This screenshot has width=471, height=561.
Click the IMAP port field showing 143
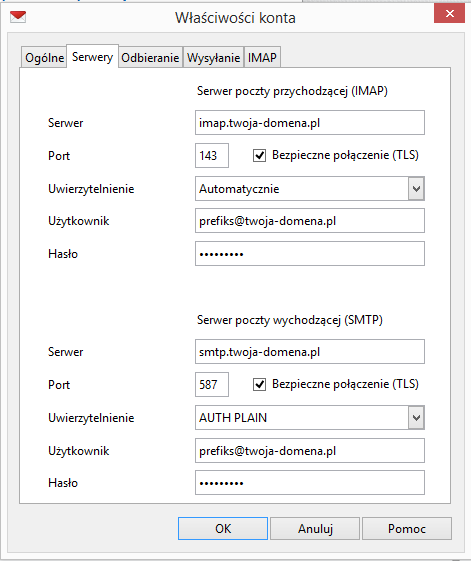[x=212, y=156]
